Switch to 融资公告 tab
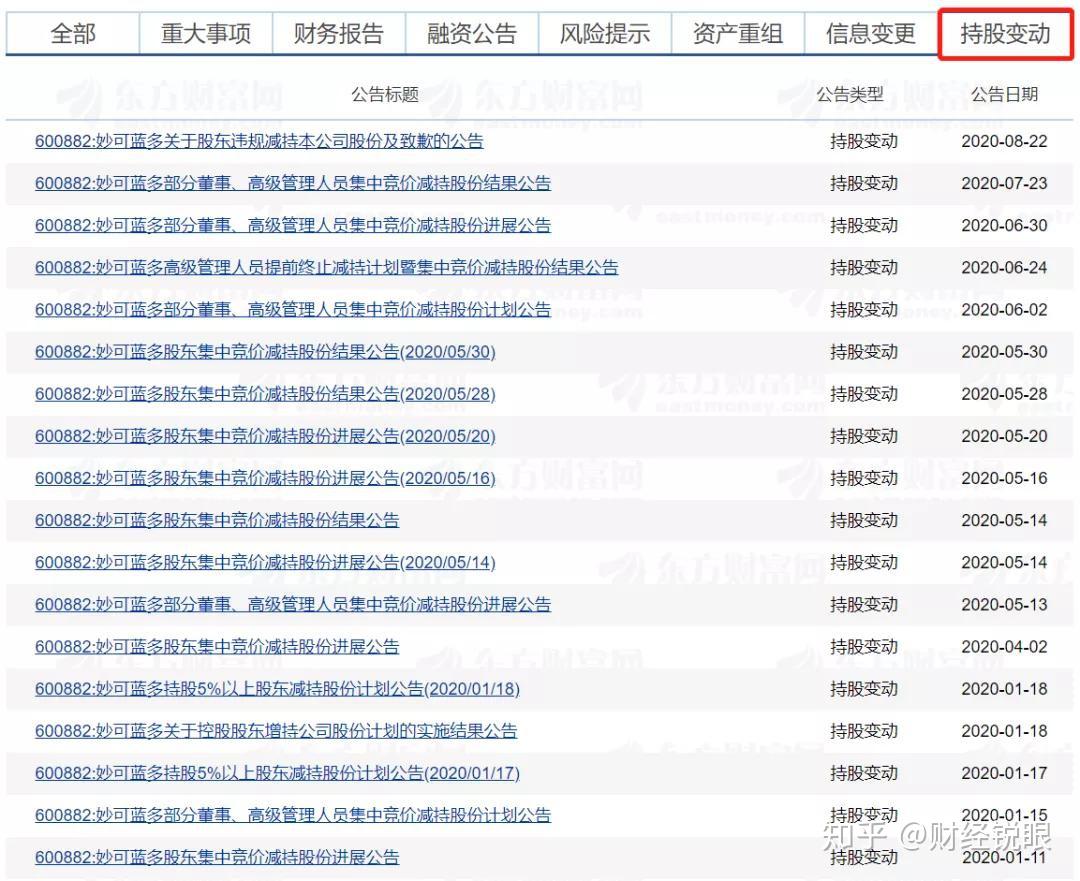 pos(471,34)
